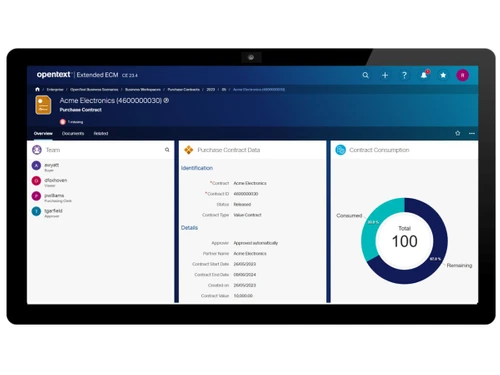Click the Team widget people icon
Image resolution: width=500 pixels, height=375 pixels.
[x=37, y=150]
